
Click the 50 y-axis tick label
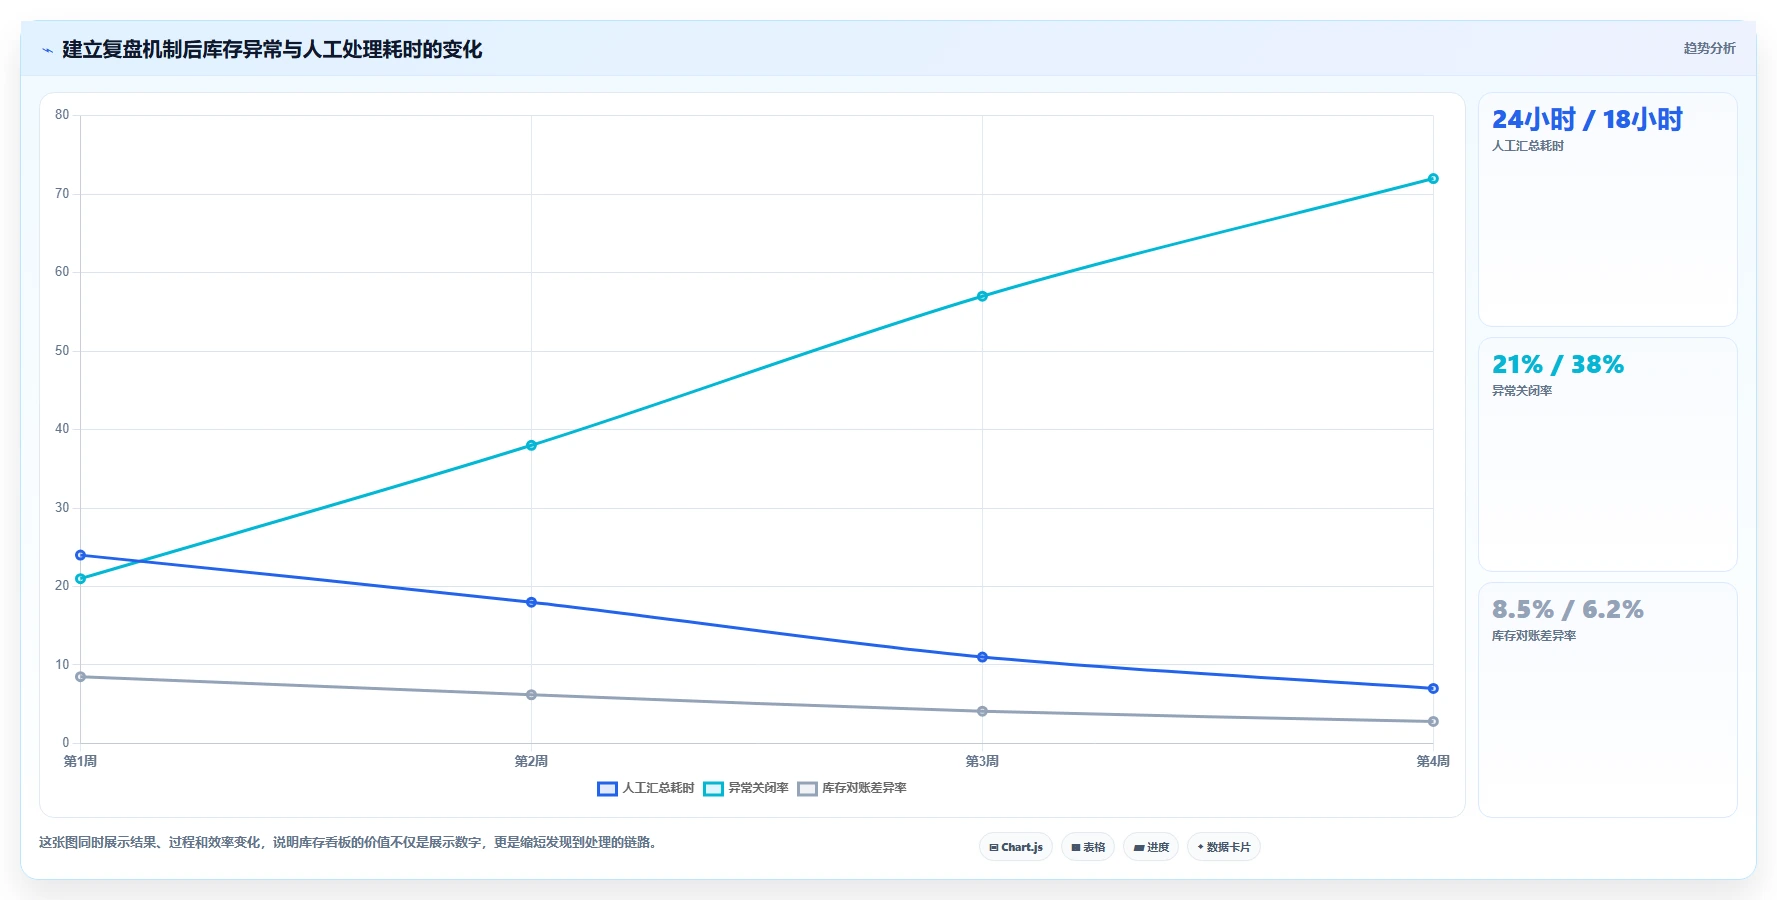pos(62,351)
